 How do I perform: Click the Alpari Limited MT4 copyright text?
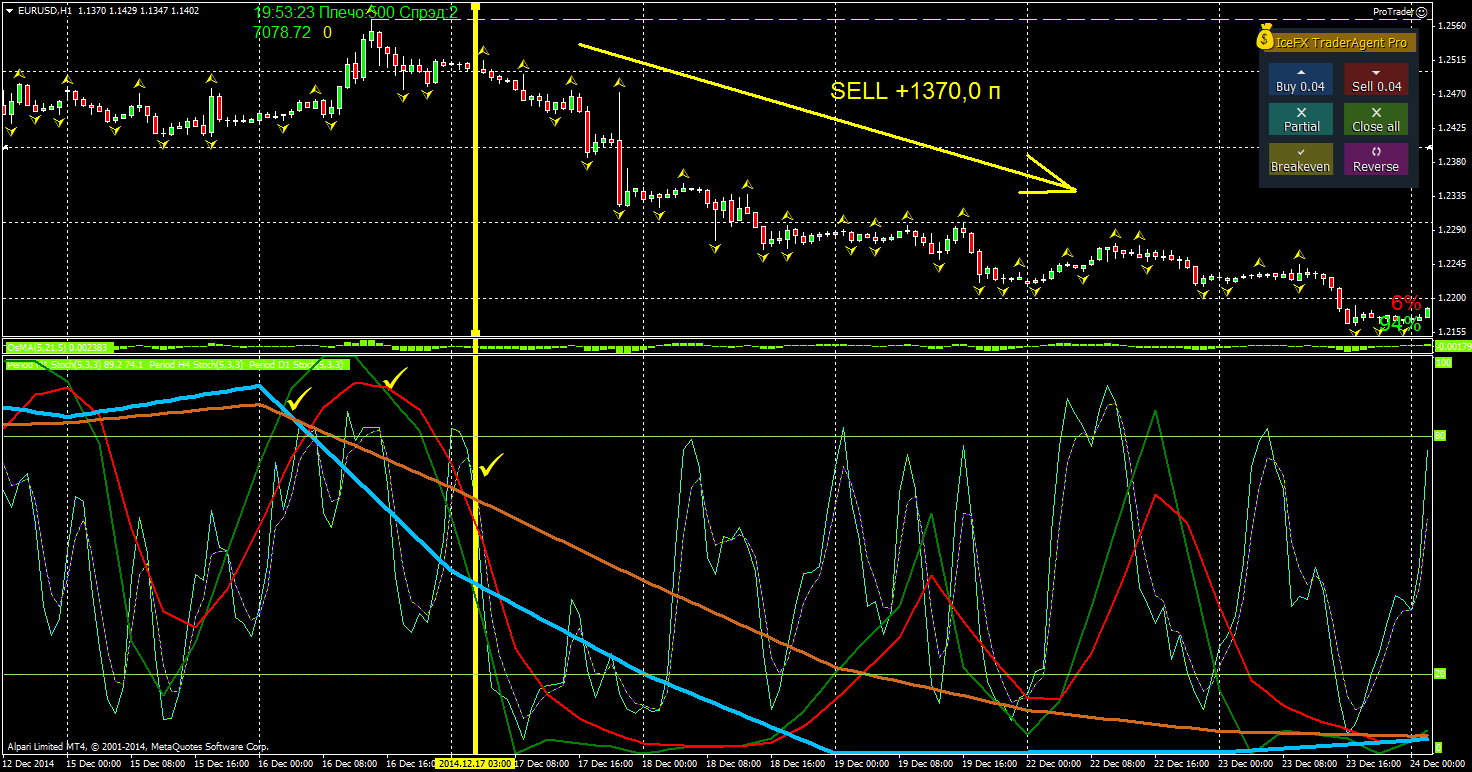tap(138, 746)
